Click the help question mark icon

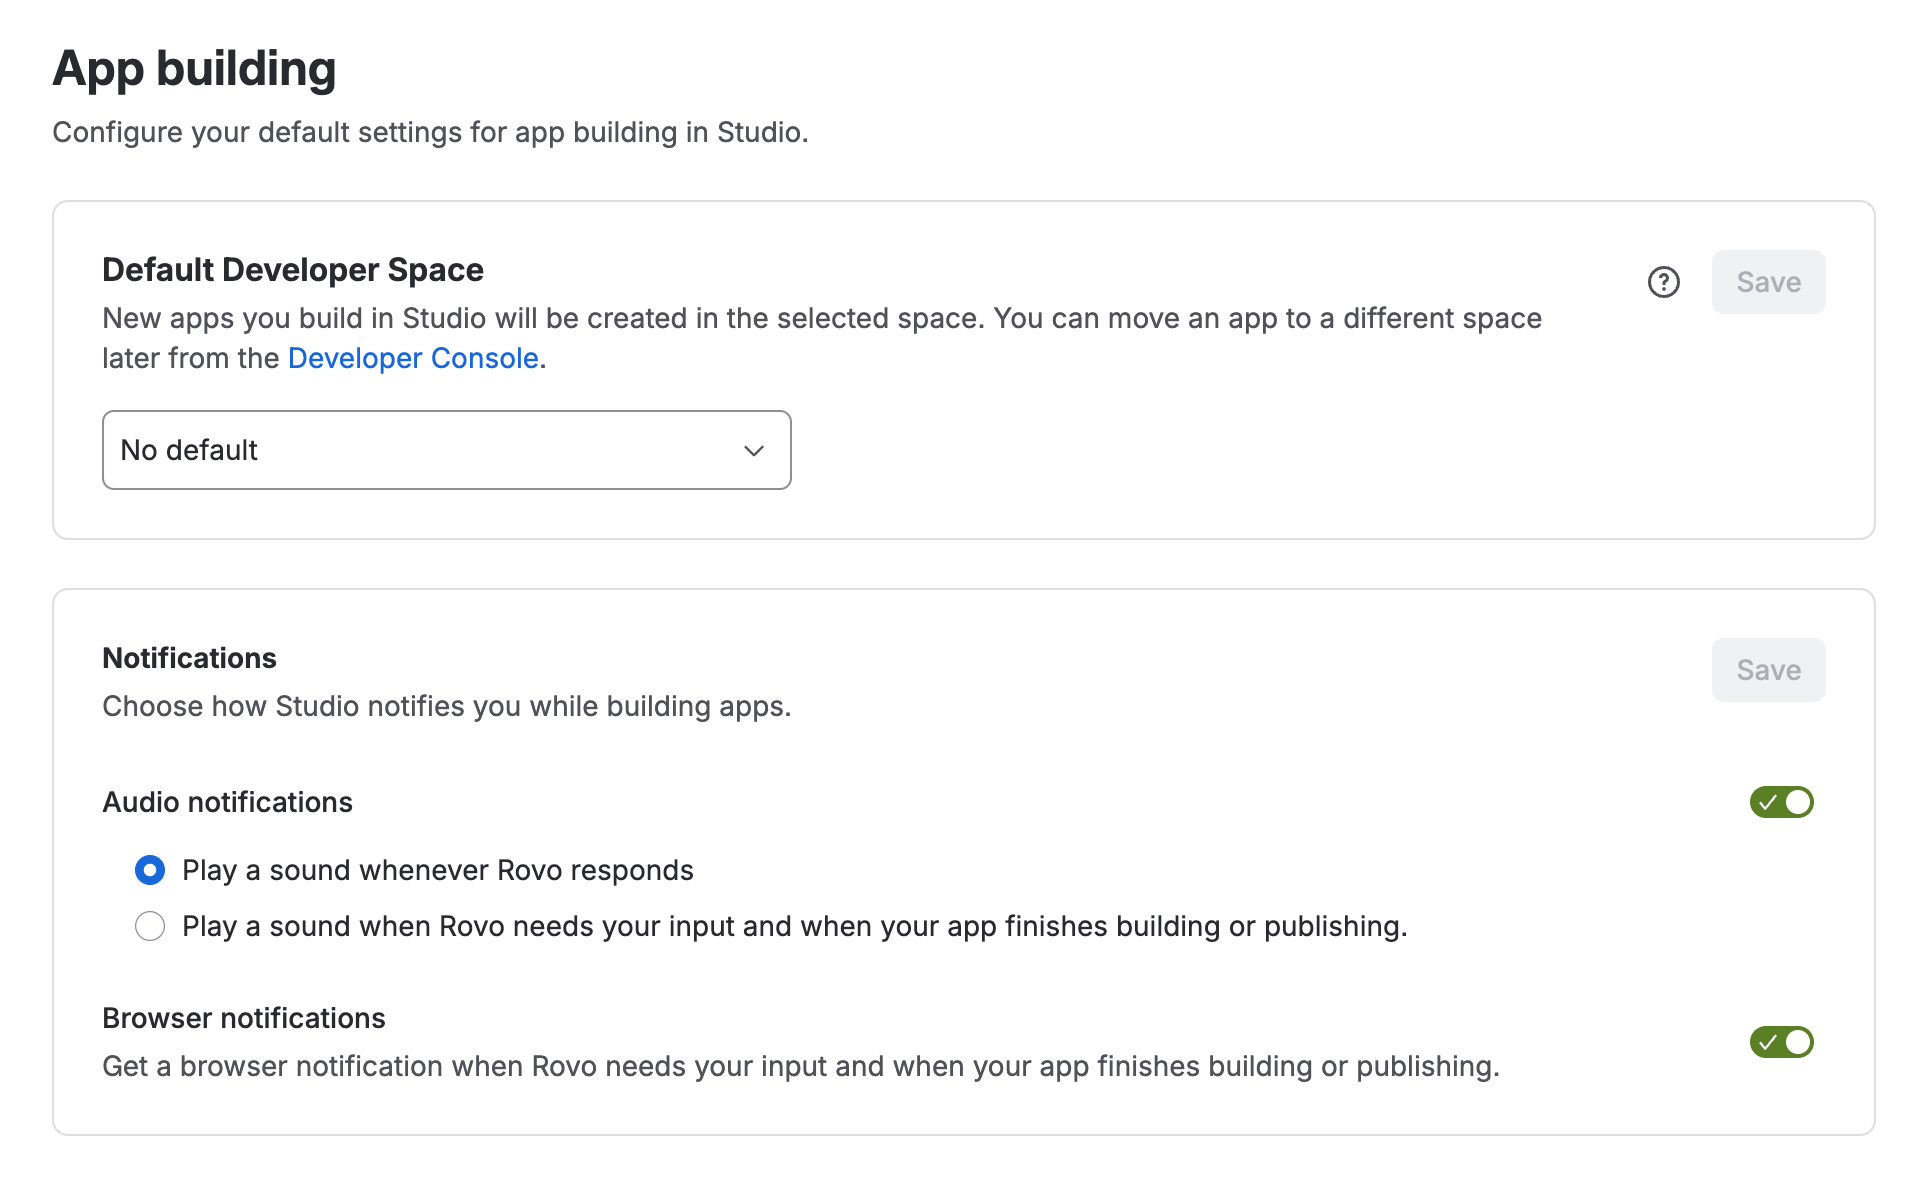tap(1663, 282)
